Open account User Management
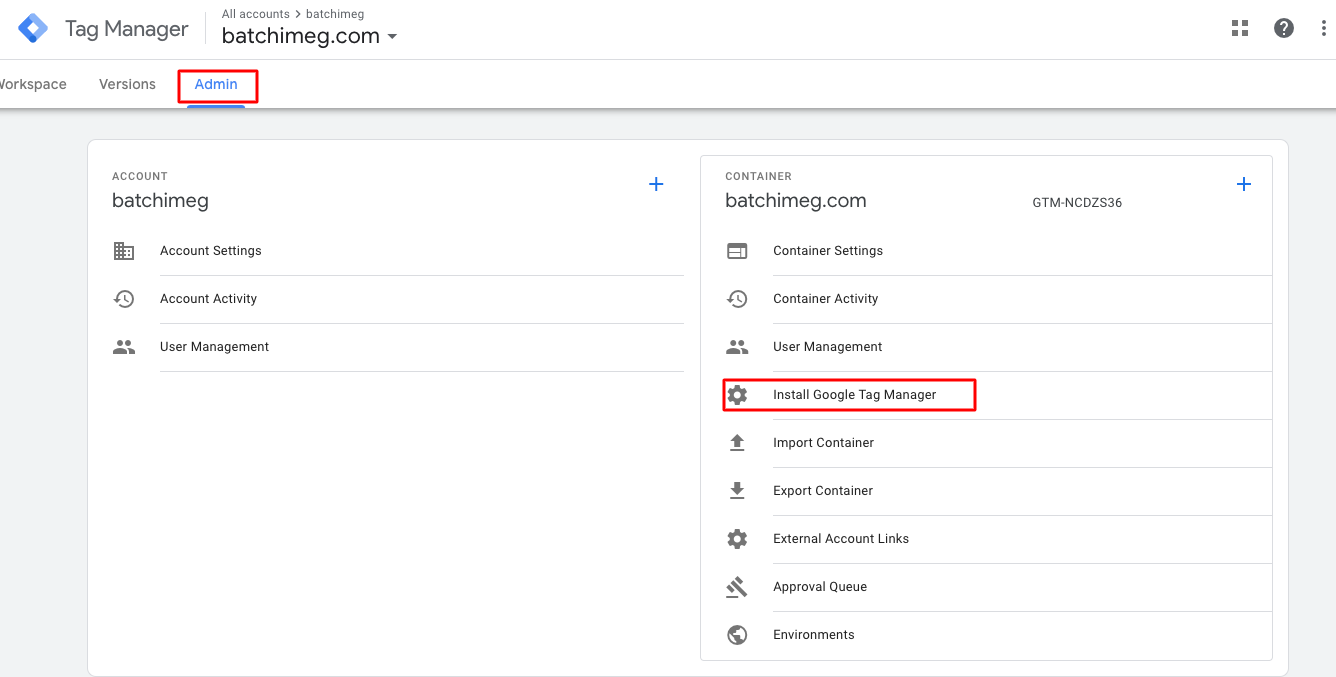The height and width of the screenshot is (677, 1336). click(x=214, y=347)
